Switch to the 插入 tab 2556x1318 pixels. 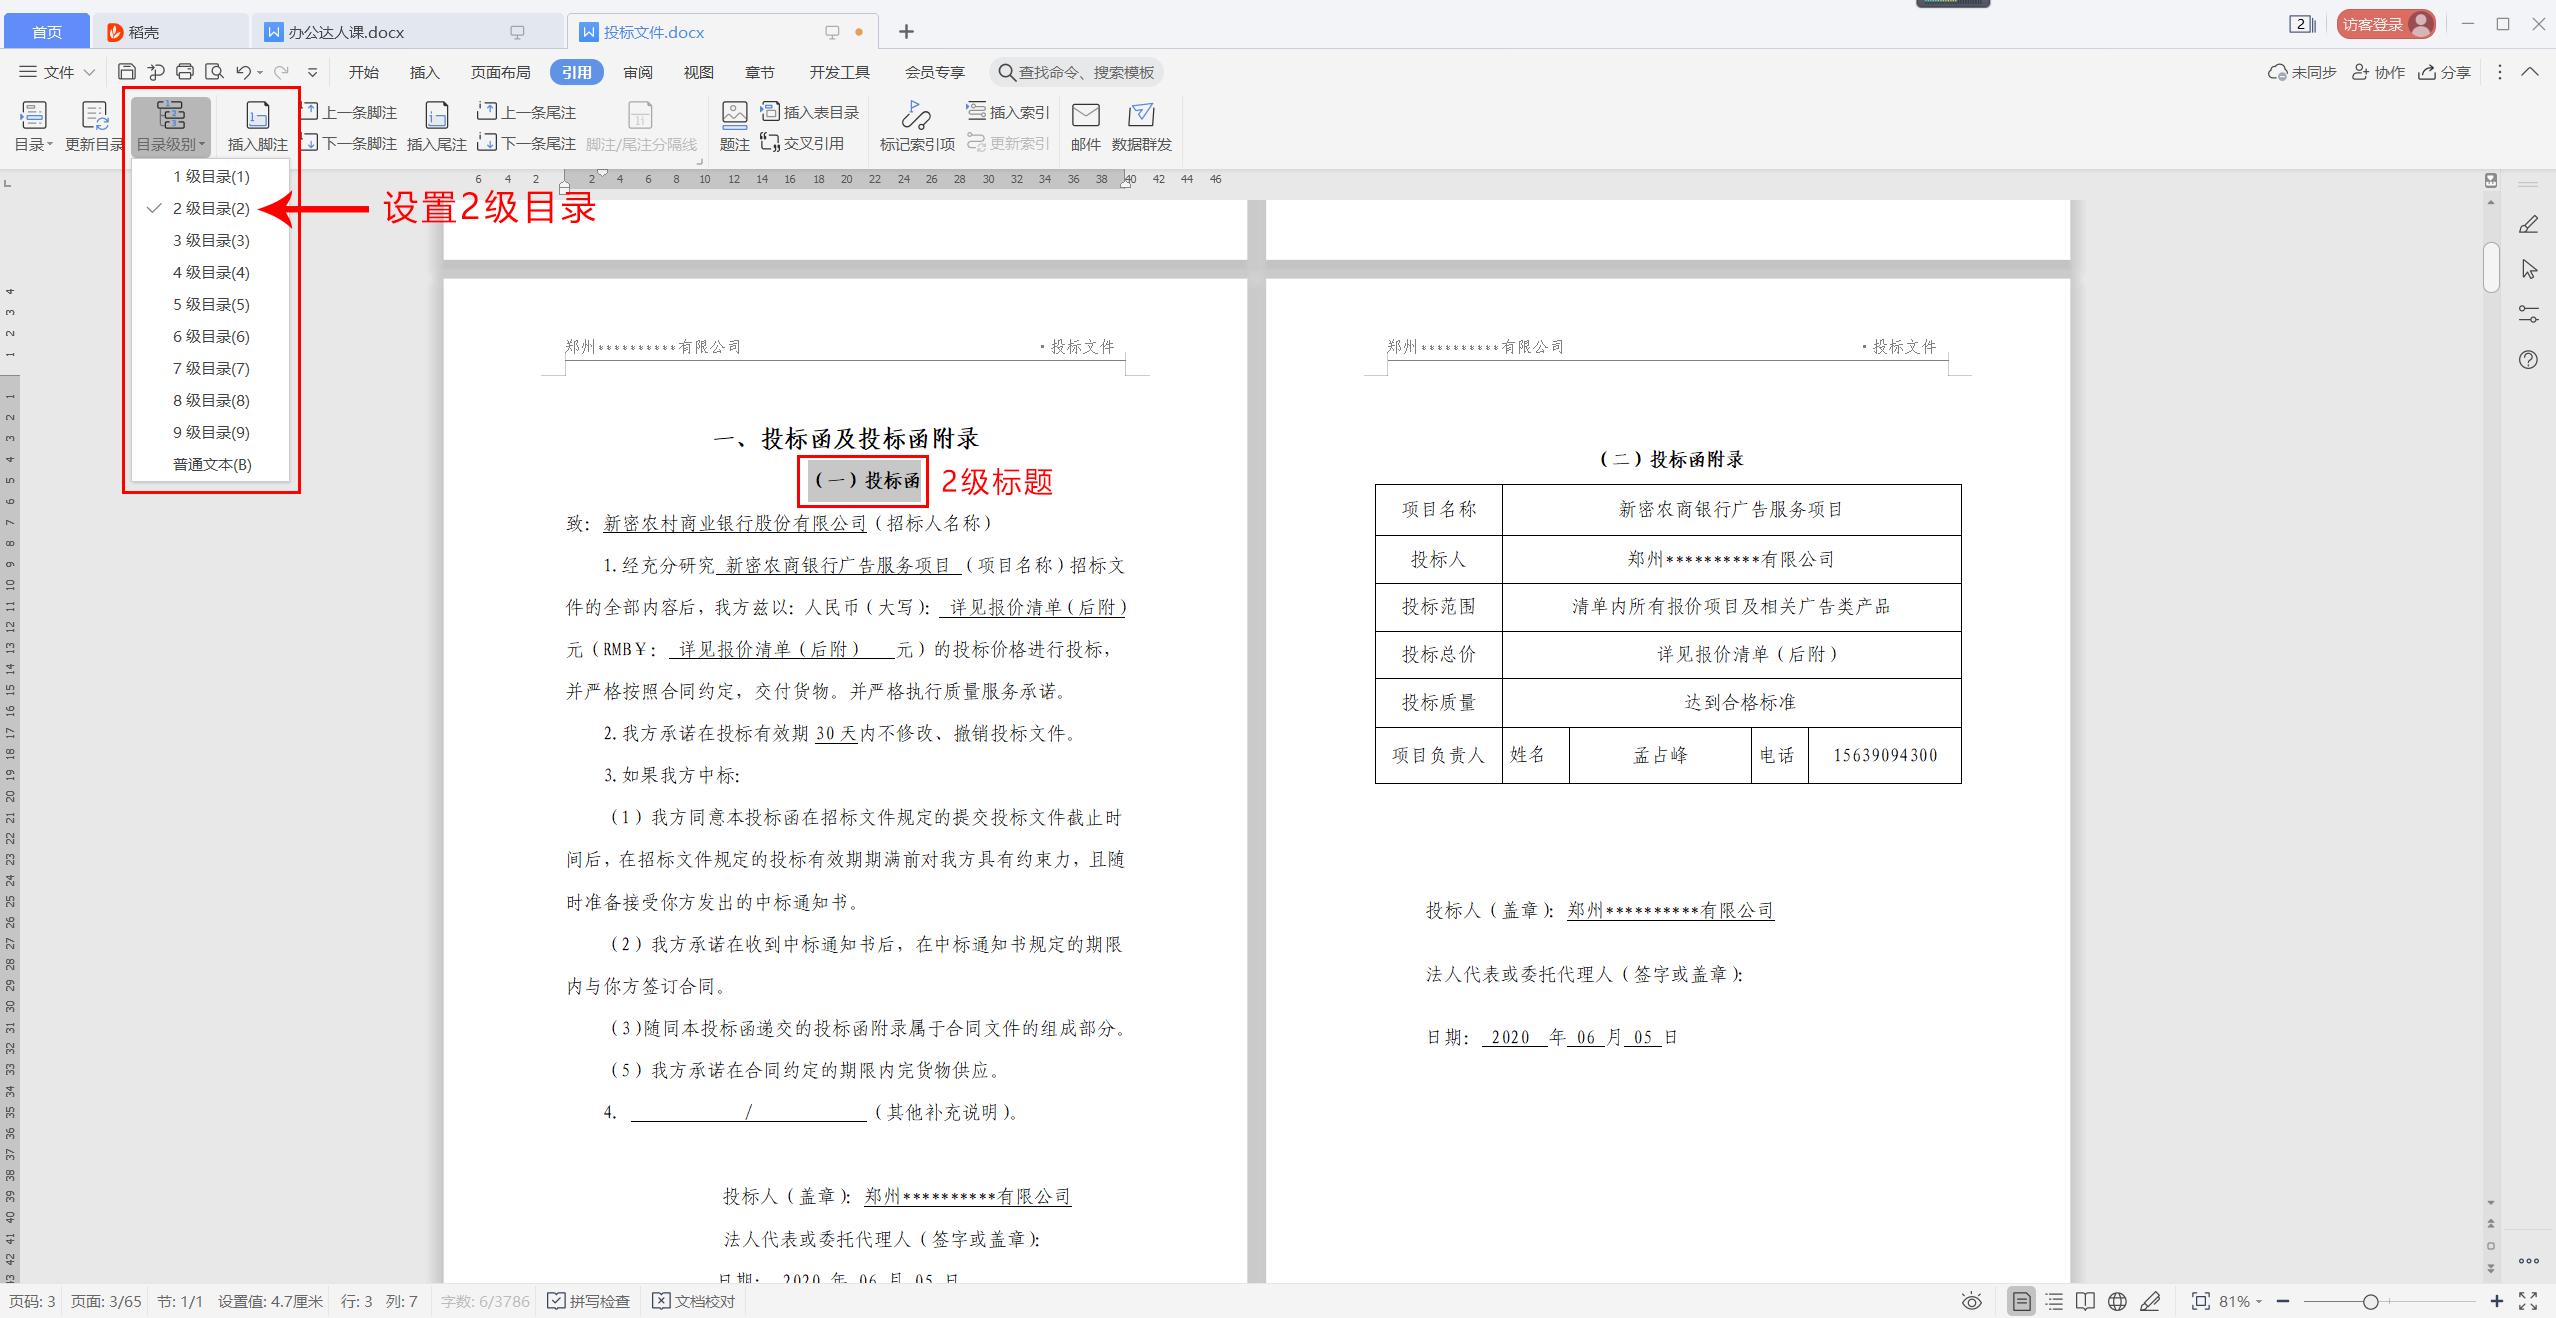(424, 72)
